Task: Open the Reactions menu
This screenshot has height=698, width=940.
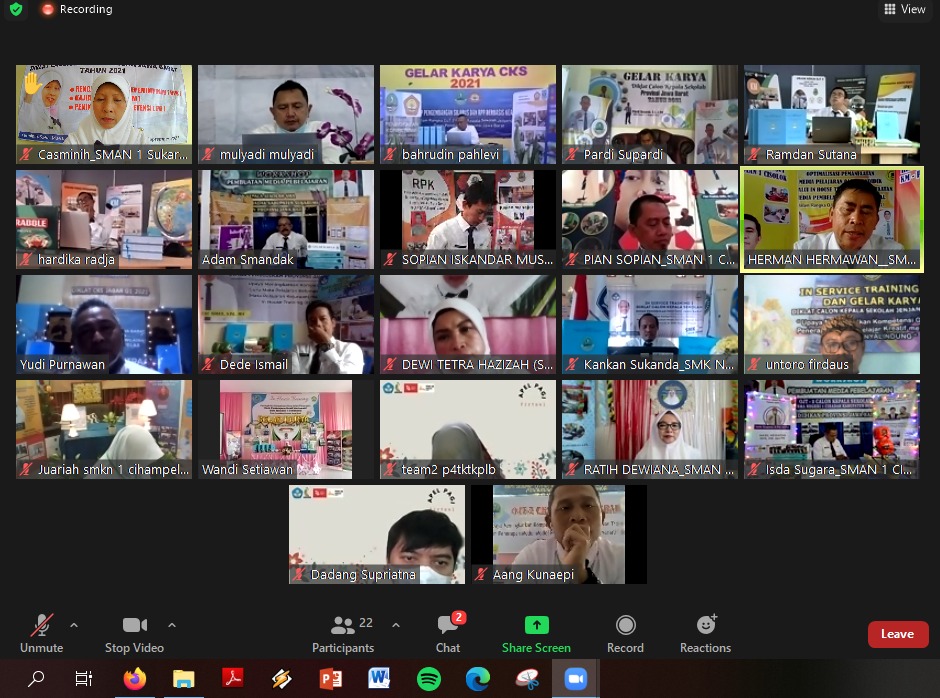Action: pyautogui.click(x=705, y=633)
